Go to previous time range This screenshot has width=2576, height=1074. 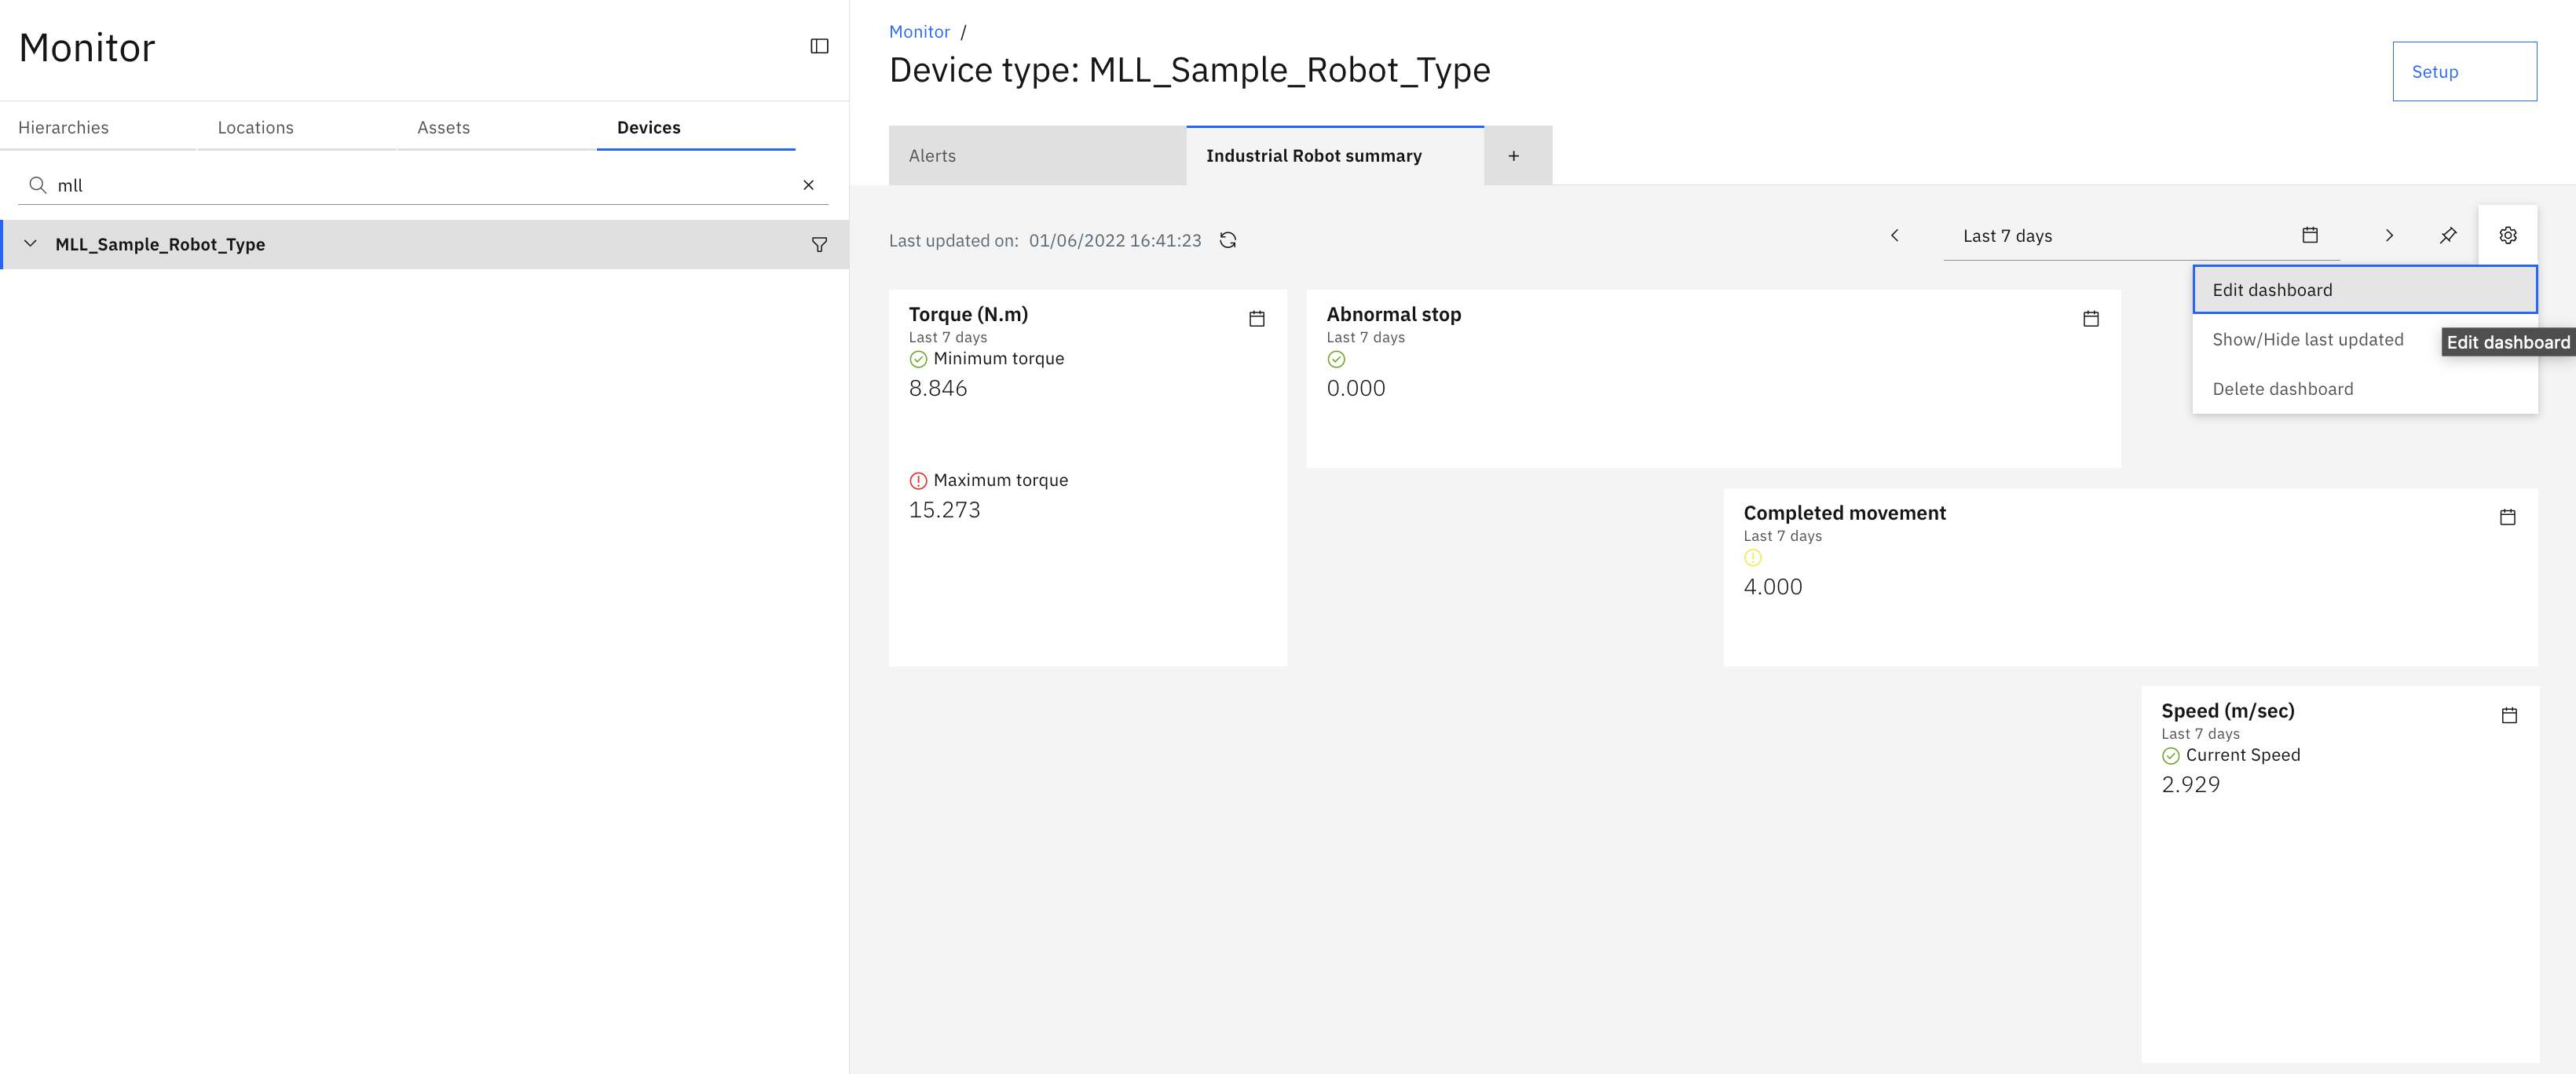click(1894, 235)
